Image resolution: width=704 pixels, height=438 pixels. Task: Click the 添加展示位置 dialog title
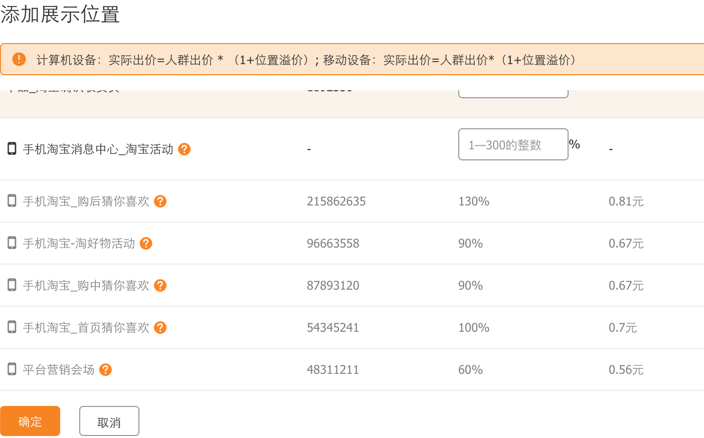(x=60, y=14)
